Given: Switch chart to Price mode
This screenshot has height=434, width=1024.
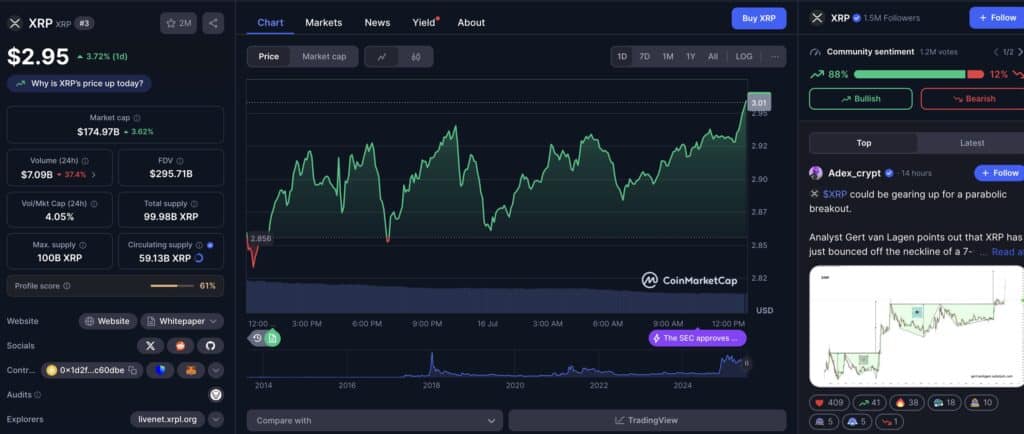Looking at the screenshot, I should [x=268, y=57].
